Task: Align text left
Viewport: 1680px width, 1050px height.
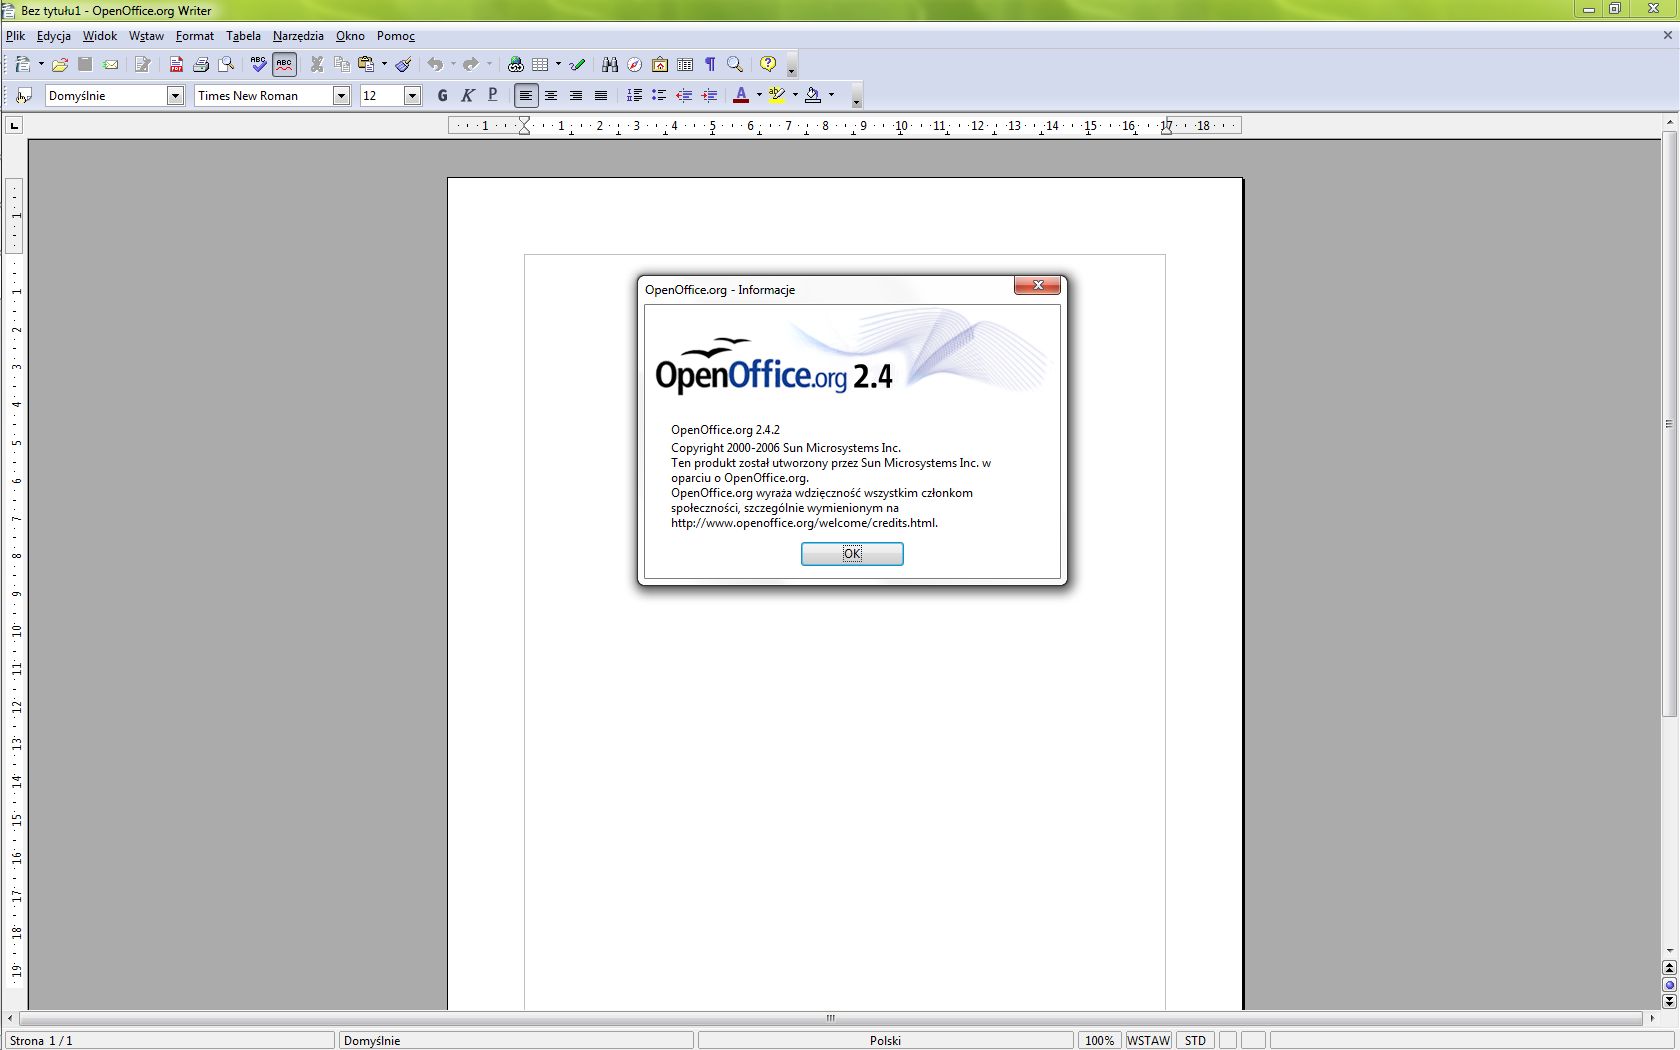Action: coord(525,95)
